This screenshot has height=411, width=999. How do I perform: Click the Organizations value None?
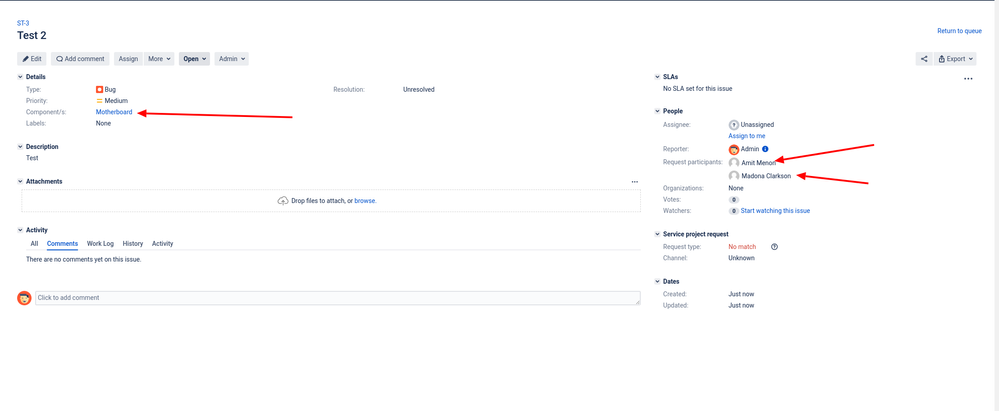tap(736, 189)
